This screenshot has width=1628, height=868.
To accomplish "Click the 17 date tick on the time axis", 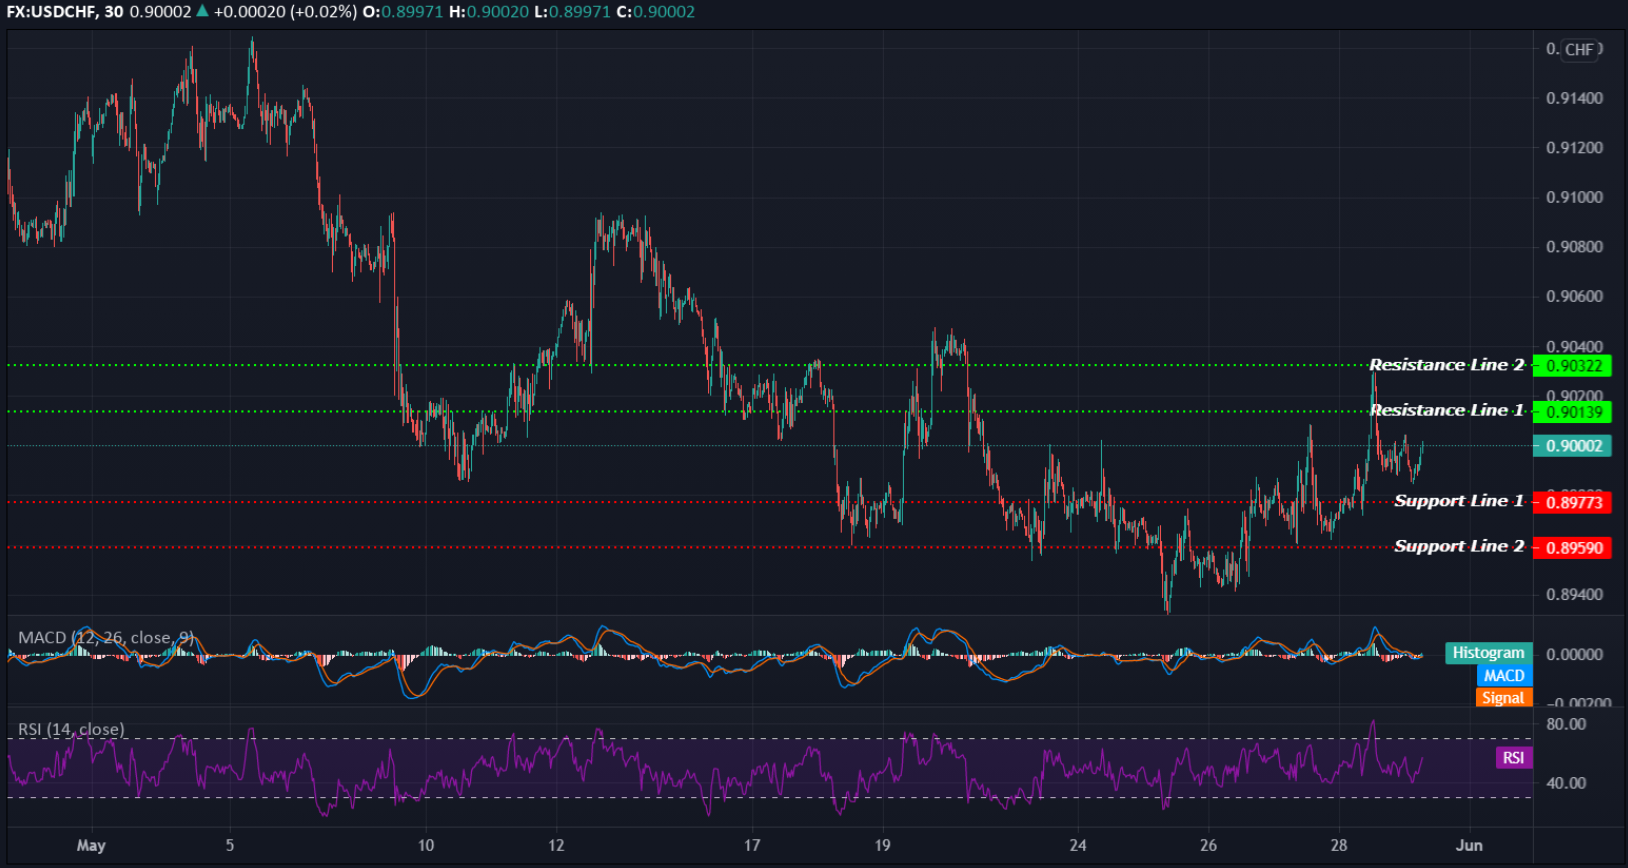I will tap(752, 846).
